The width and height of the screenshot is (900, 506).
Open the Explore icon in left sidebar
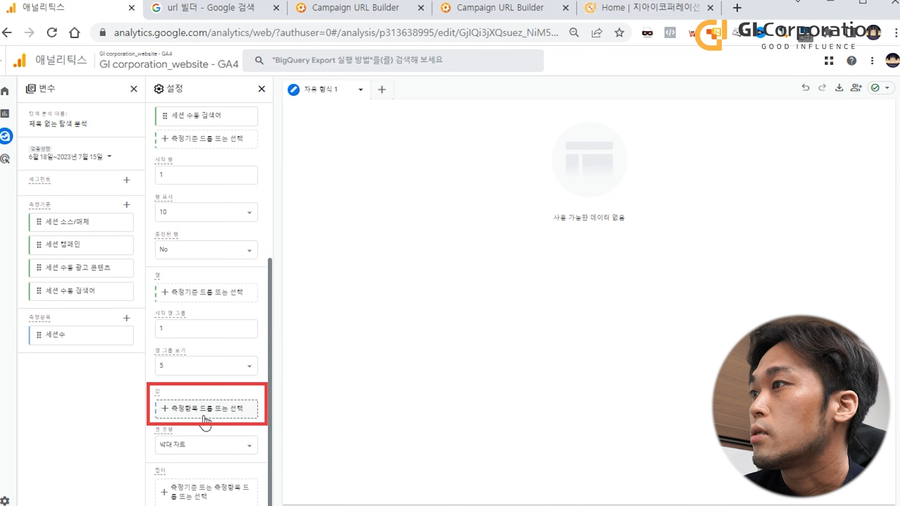(6, 136)
